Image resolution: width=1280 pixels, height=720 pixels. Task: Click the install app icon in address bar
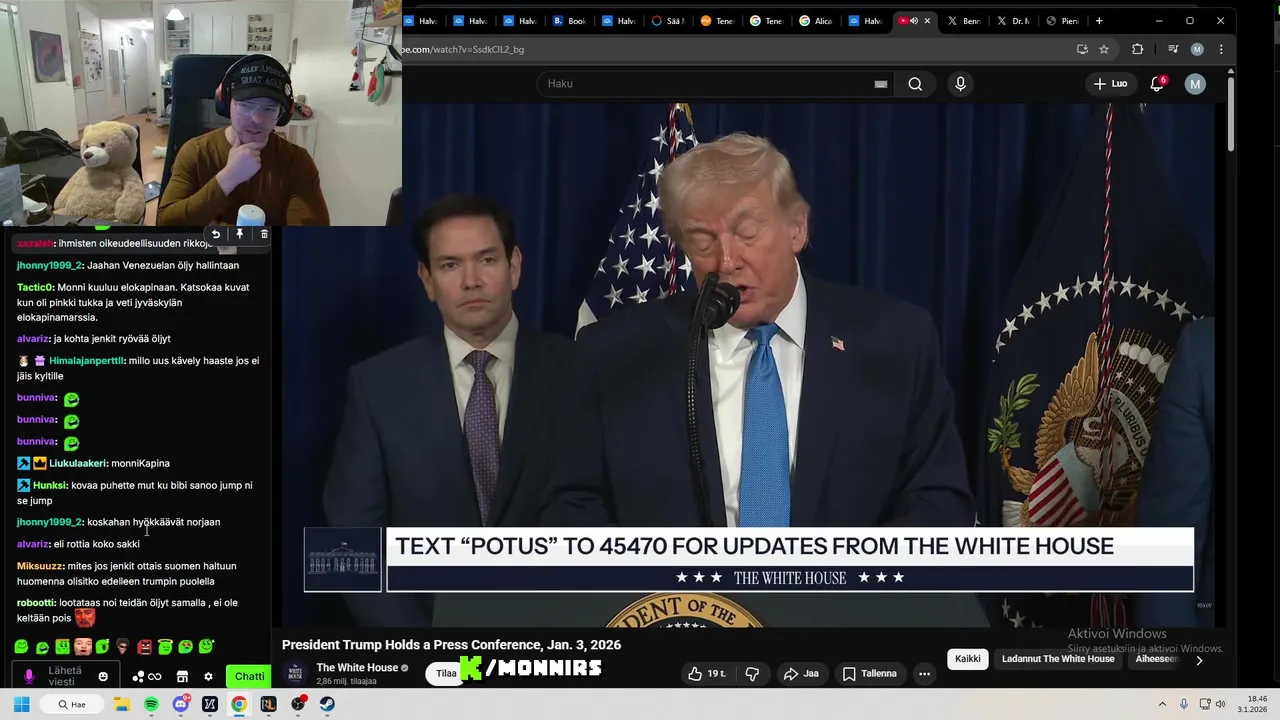[1082, 49]
